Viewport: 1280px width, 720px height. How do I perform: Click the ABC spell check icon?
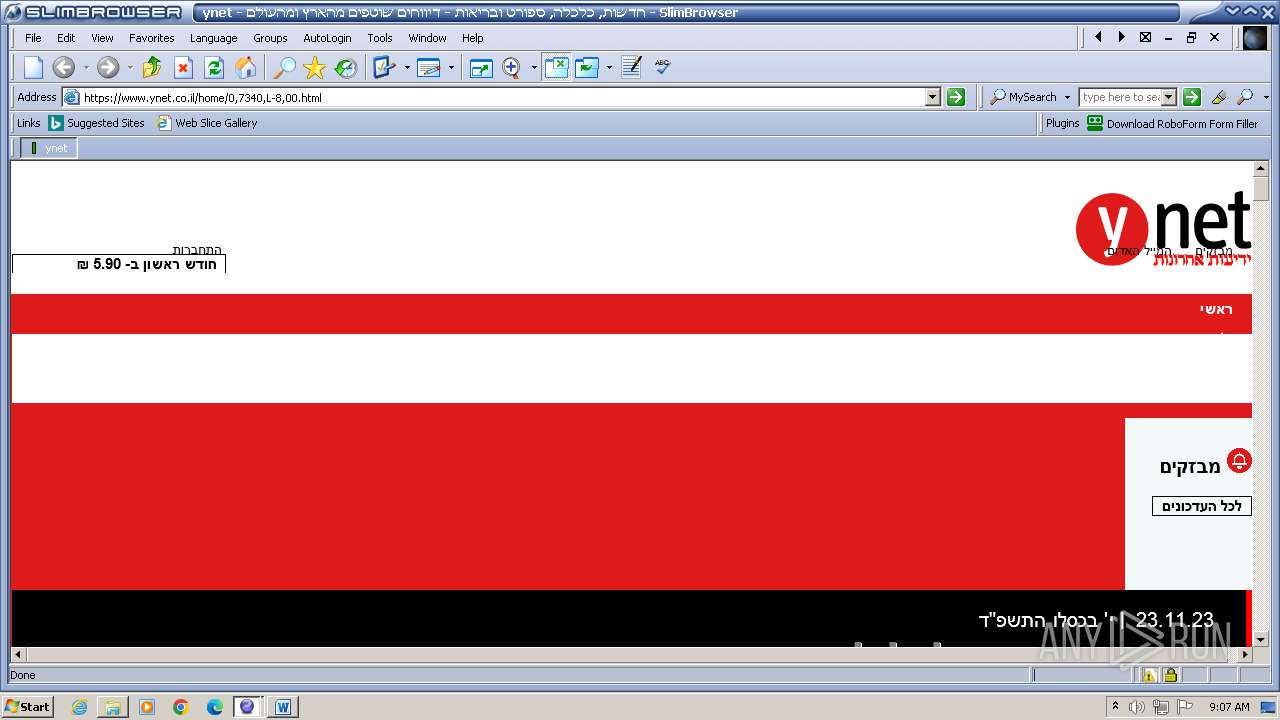(x=662, y=67)
